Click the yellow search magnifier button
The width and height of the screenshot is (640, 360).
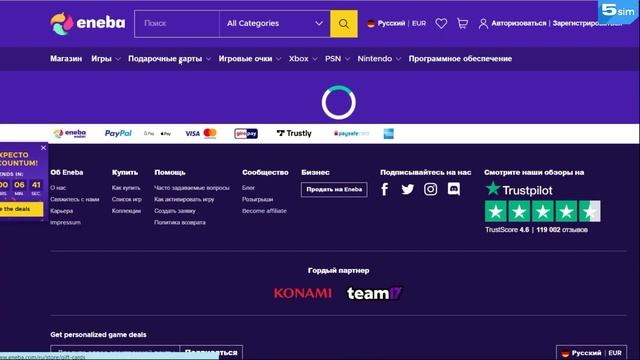[x=344, y=24]
